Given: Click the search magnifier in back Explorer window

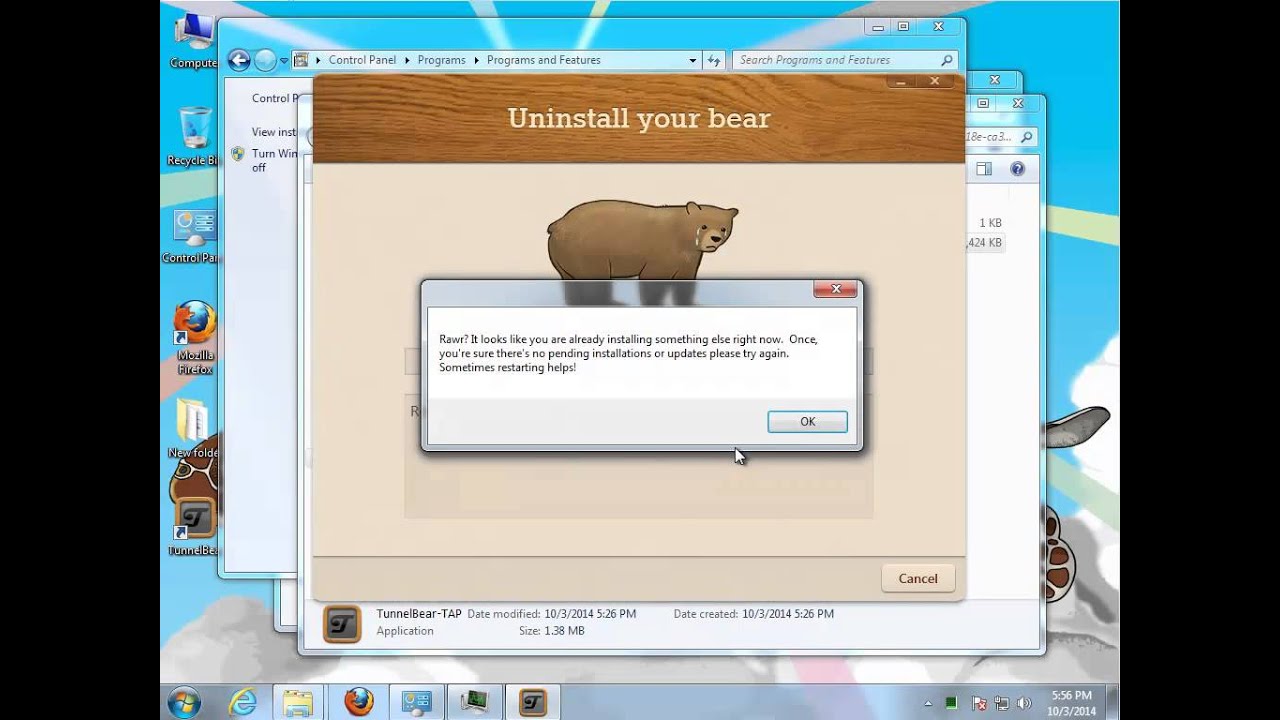Looking at the screenshot, I should point(1026,137).
